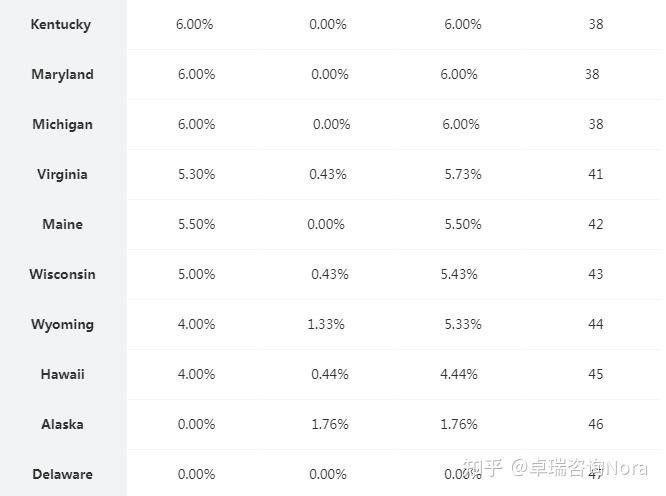Select the Maryland row label

coord(62,74)
